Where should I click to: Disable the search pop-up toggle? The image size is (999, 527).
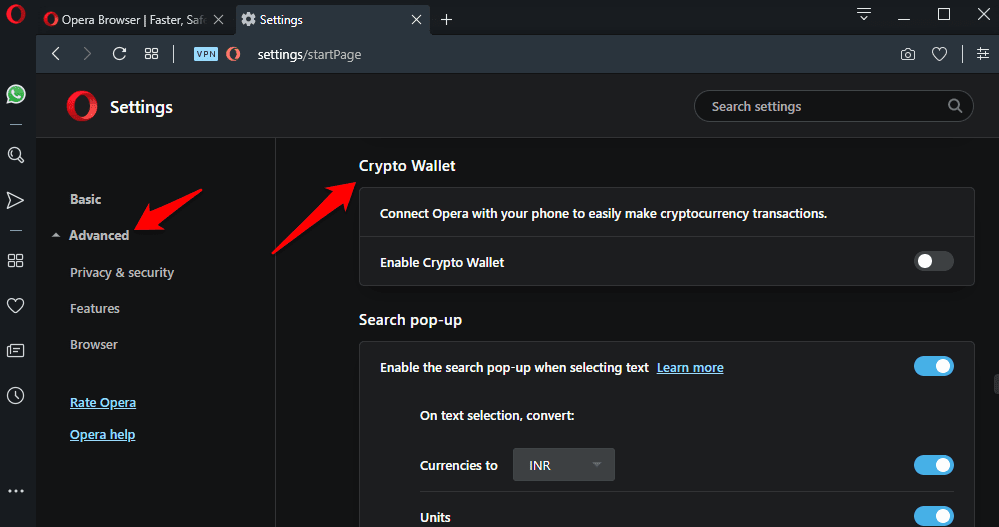[x=933, y=366]
